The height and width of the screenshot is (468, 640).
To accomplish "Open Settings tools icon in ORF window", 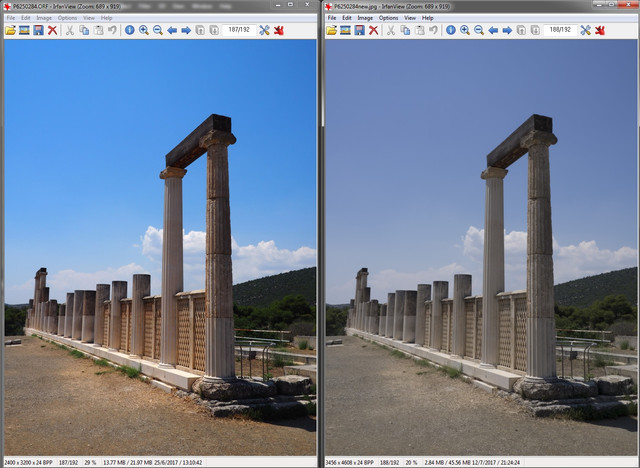I will click(264, 30).
